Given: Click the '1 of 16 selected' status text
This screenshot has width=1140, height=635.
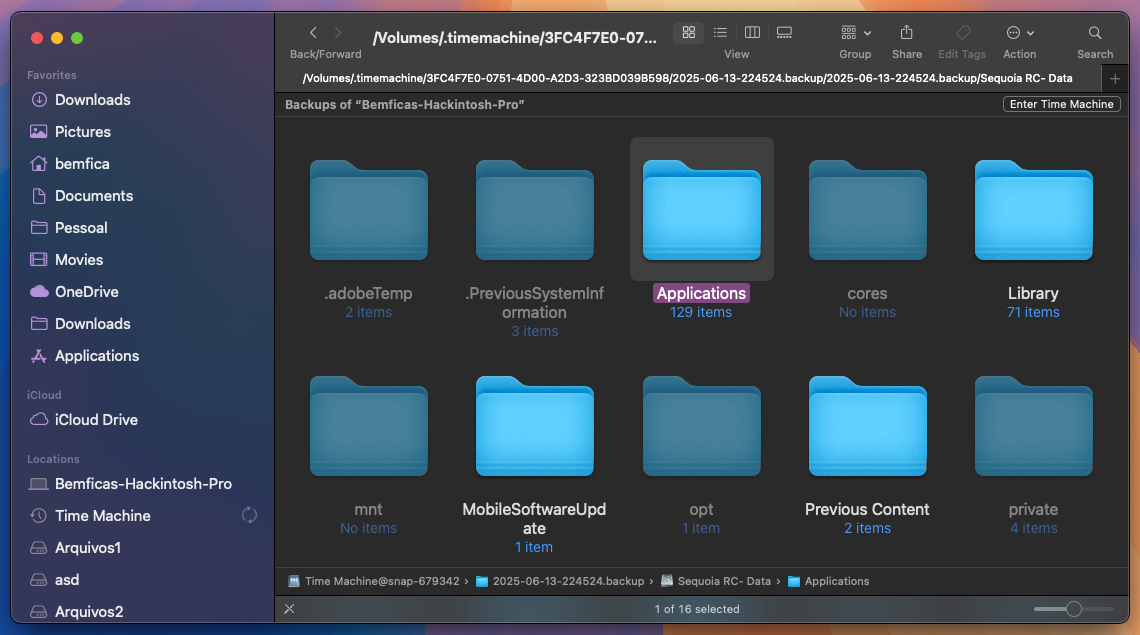Looking at the screenshot, I should (697, 609).
